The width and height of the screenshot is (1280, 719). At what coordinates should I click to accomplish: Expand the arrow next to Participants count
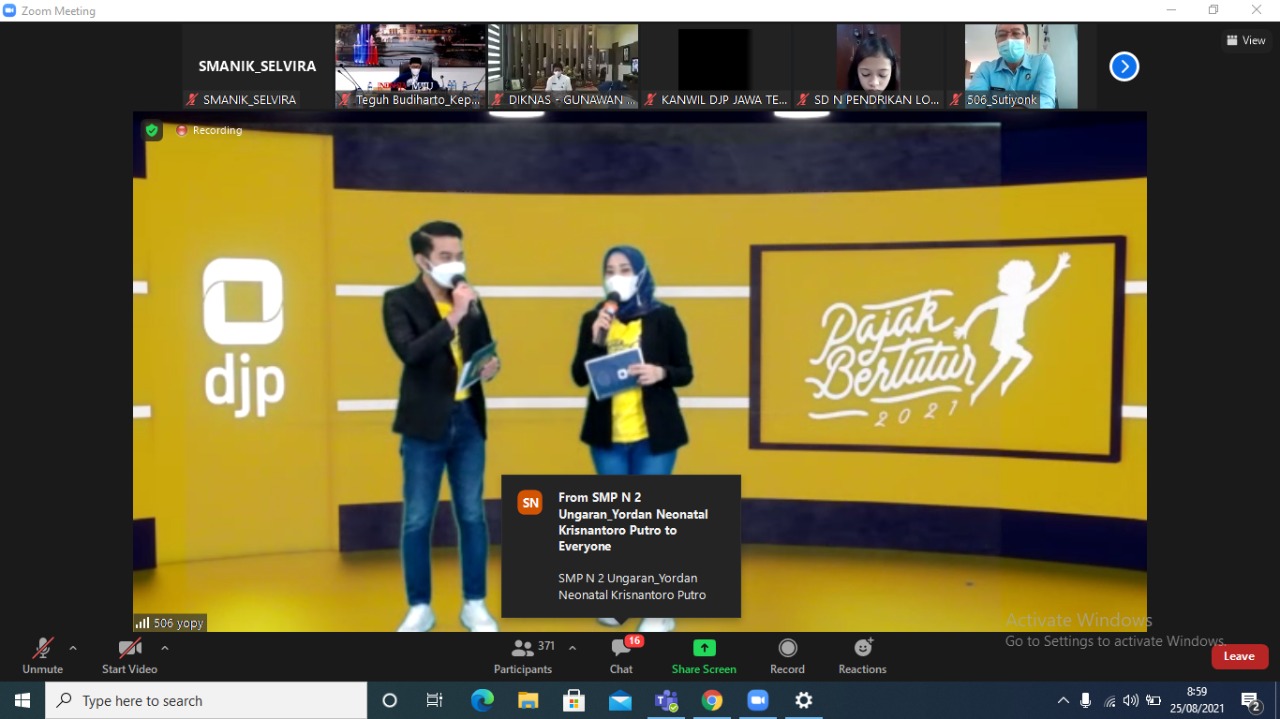click(572, 648)
